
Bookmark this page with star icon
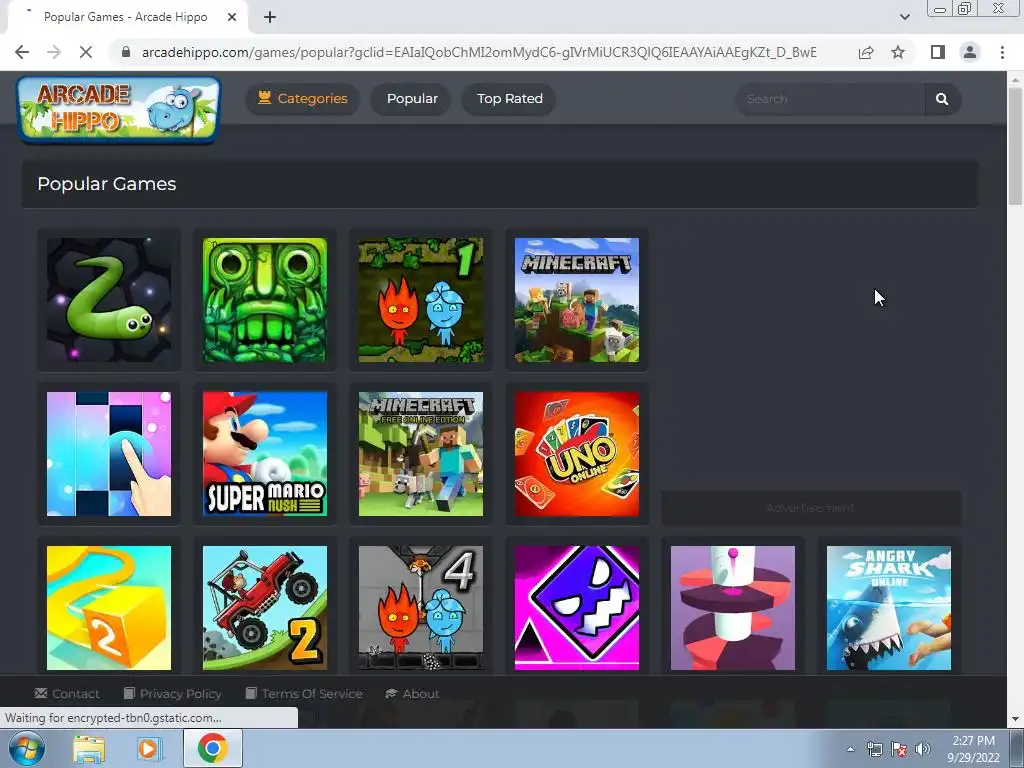[898, 52]
